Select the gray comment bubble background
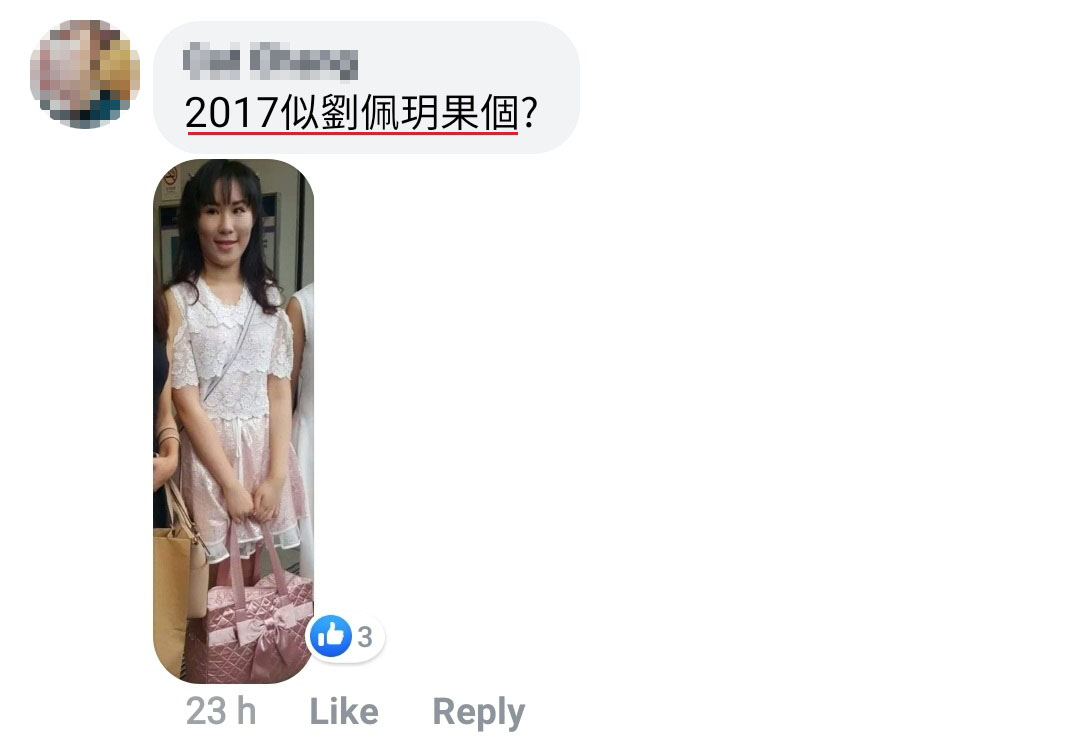1080x745 pixels. point(366,87)
